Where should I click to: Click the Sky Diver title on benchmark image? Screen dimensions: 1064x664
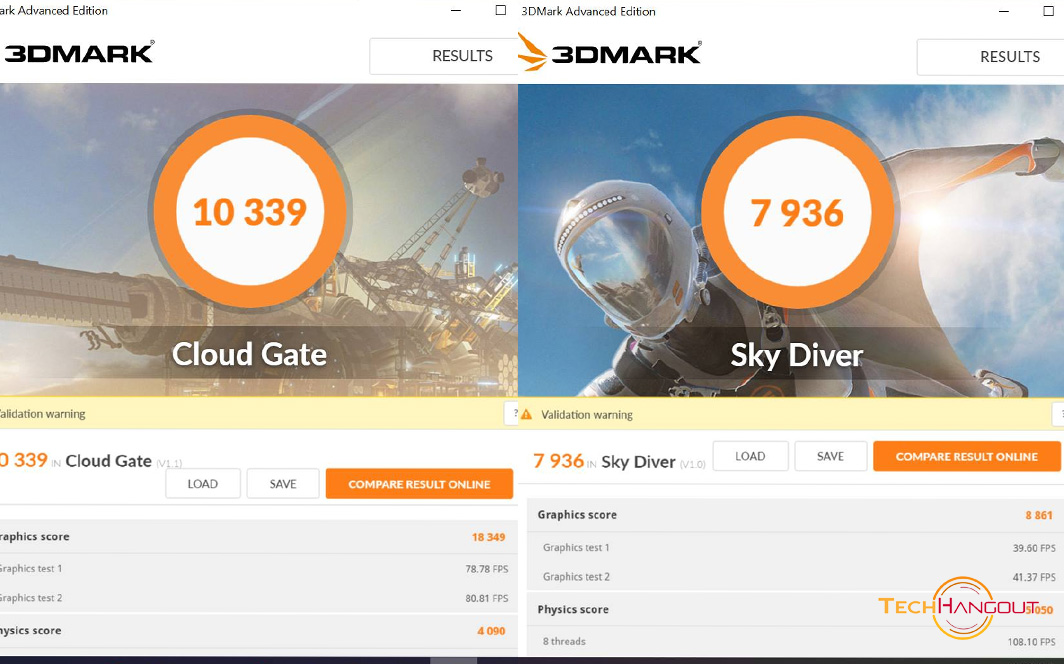[797, 355]
